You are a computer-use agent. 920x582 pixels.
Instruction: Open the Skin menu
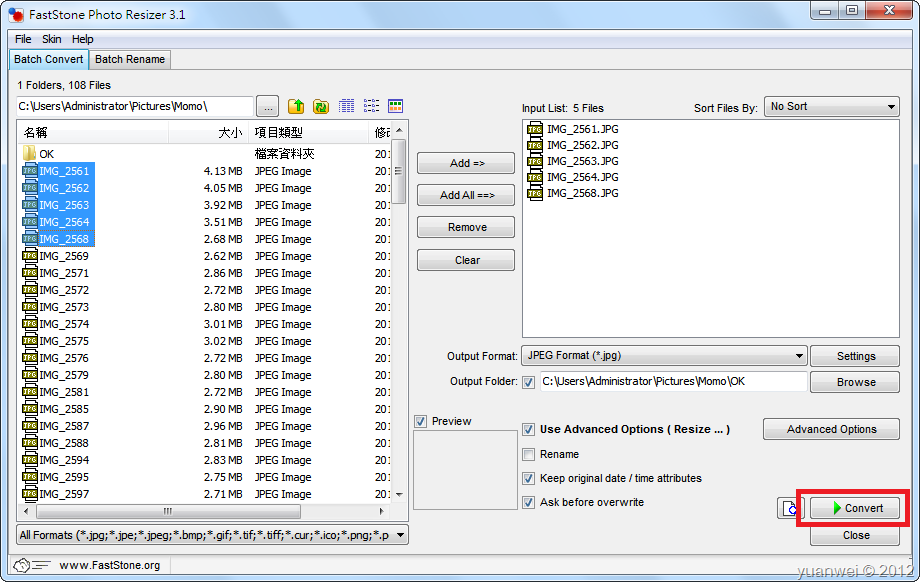pos(51,38)
